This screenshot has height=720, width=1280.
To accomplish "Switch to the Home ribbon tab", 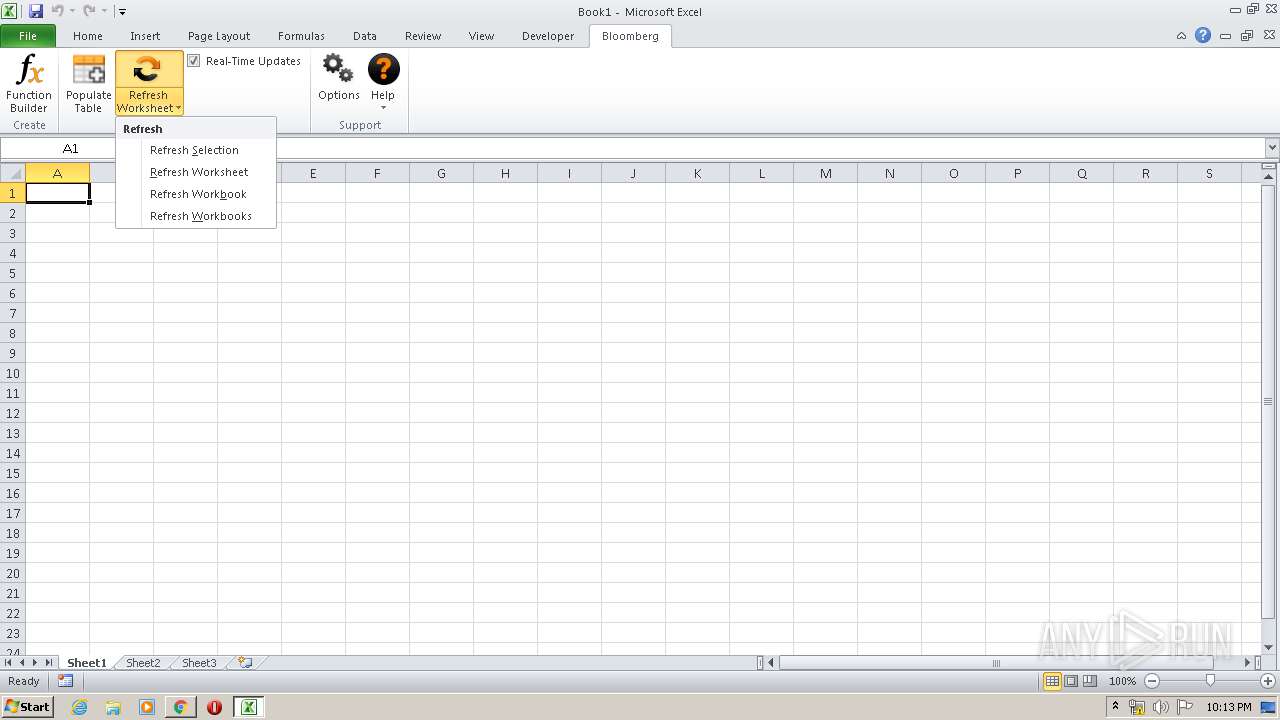I will click(88, 36).
